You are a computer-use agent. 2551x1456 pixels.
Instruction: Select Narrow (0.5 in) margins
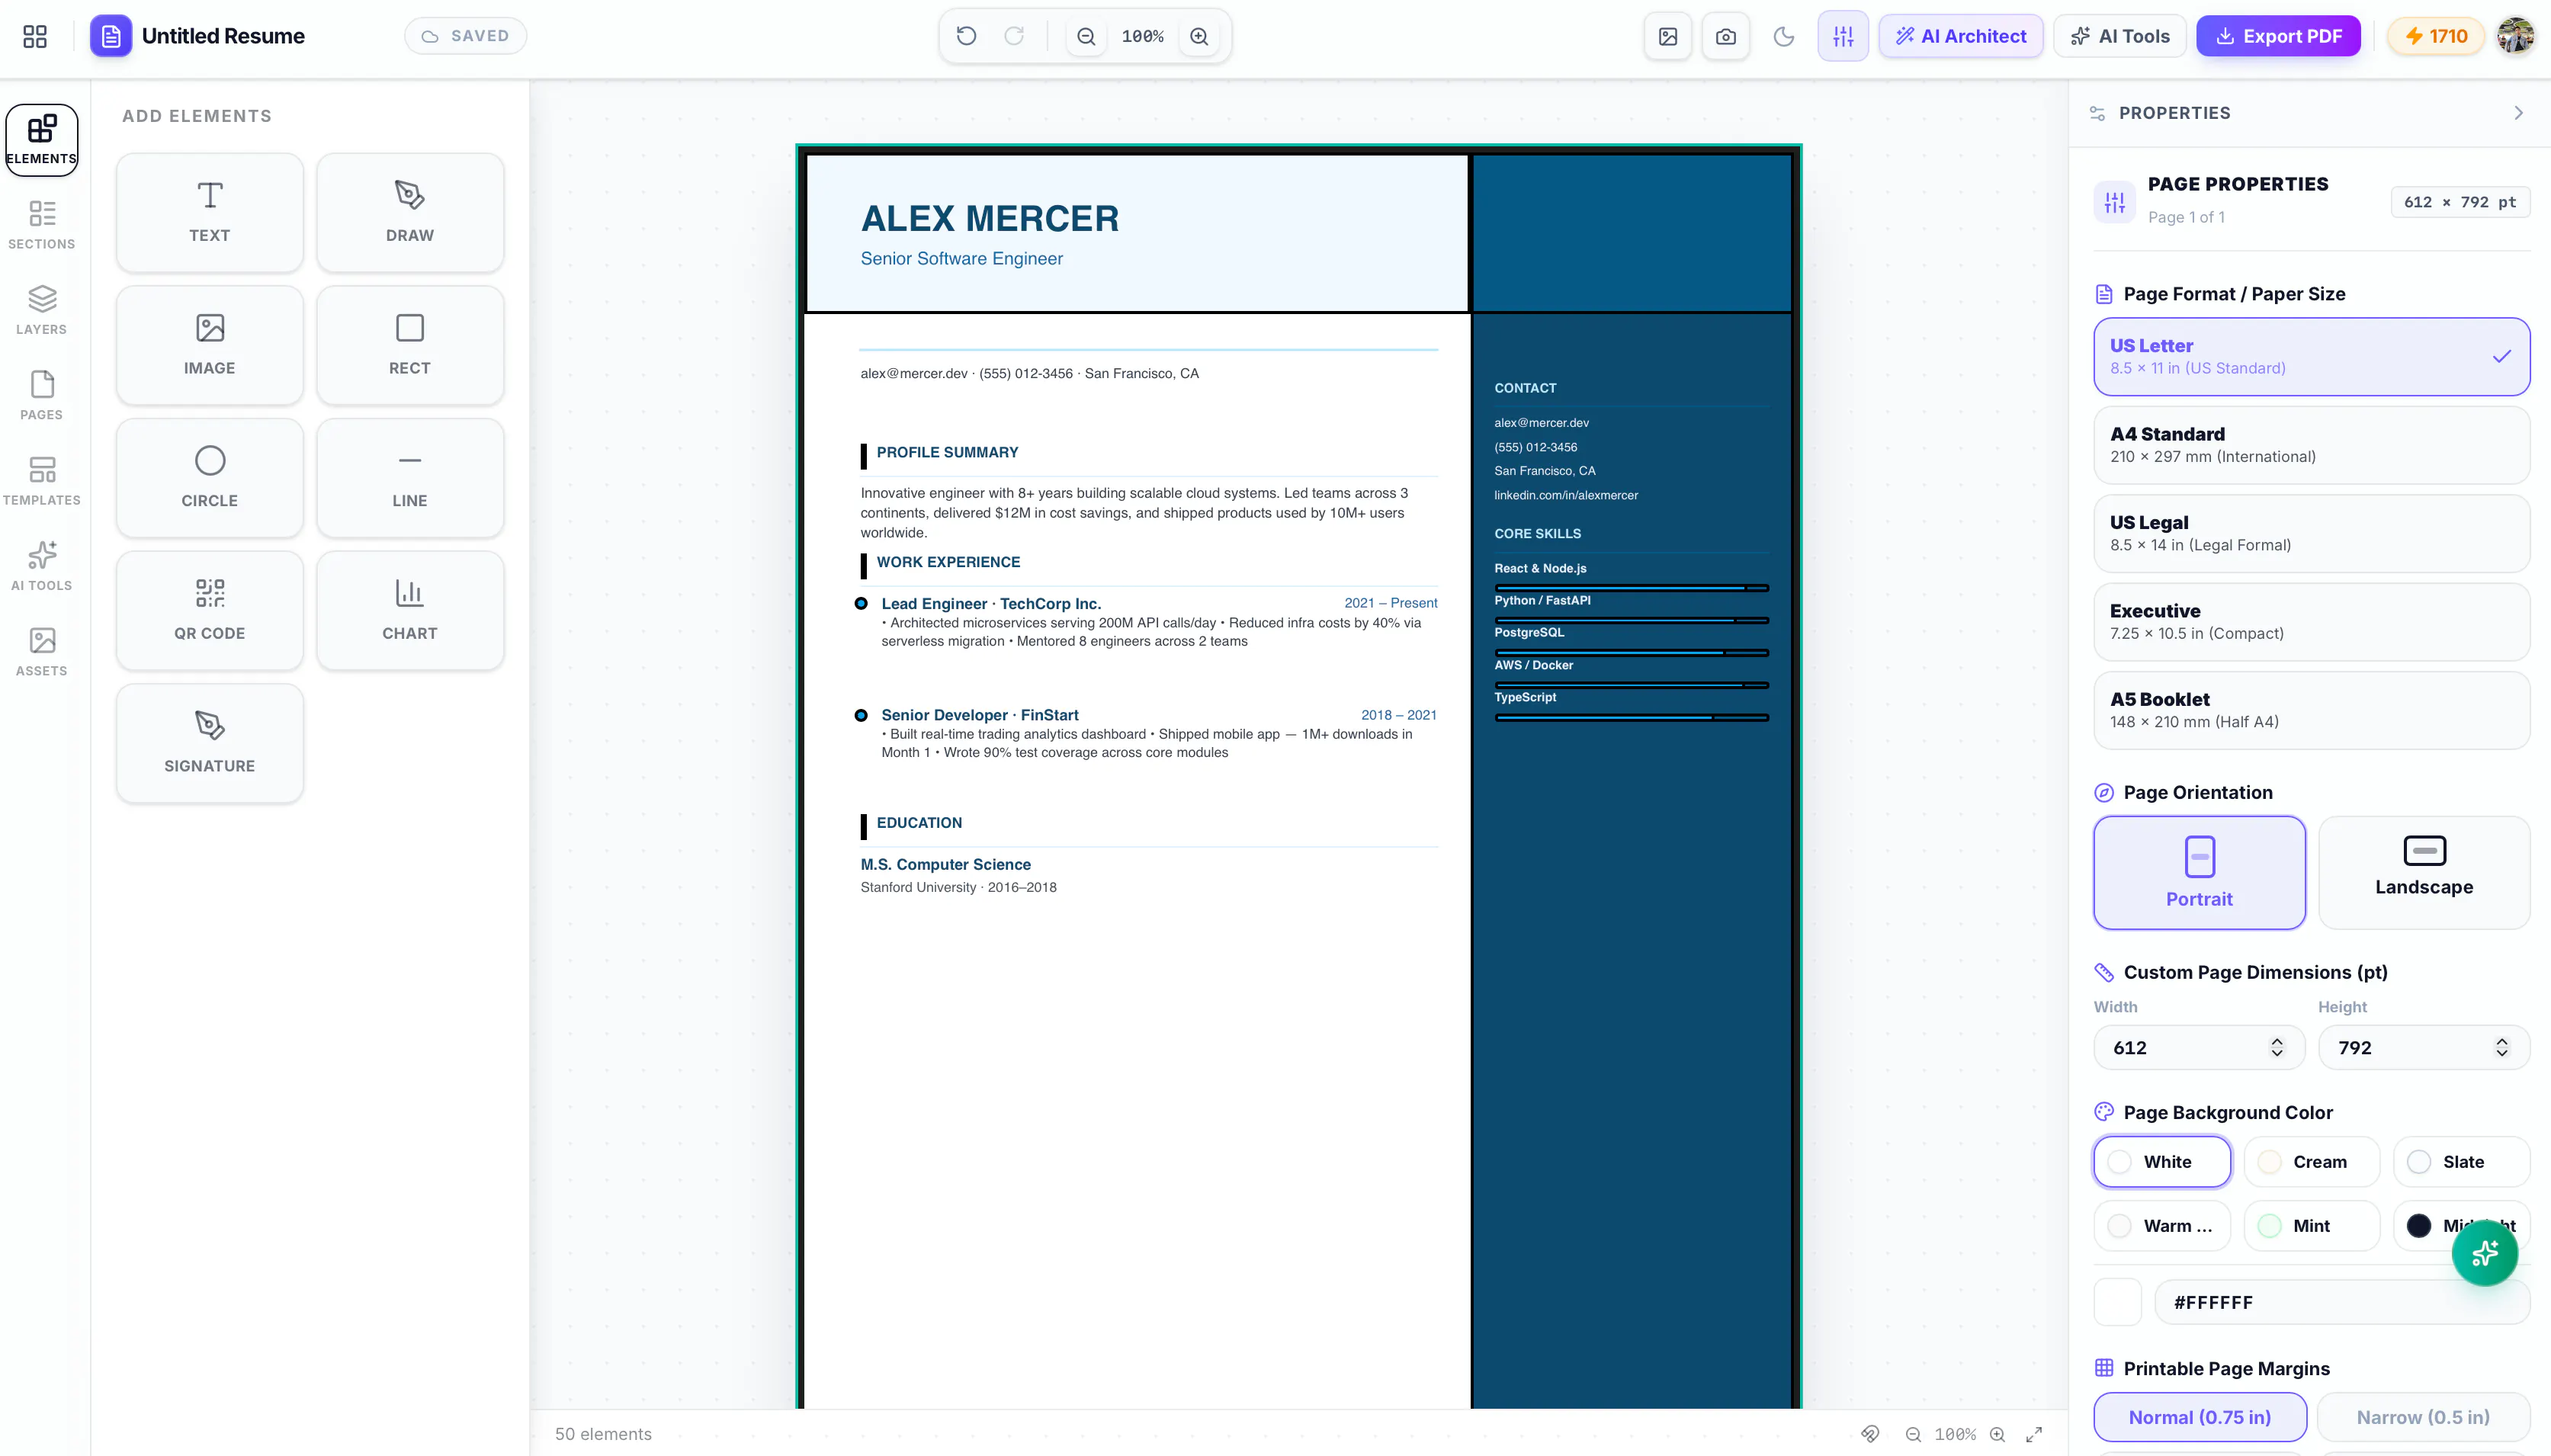[x=2423, y=1417]
